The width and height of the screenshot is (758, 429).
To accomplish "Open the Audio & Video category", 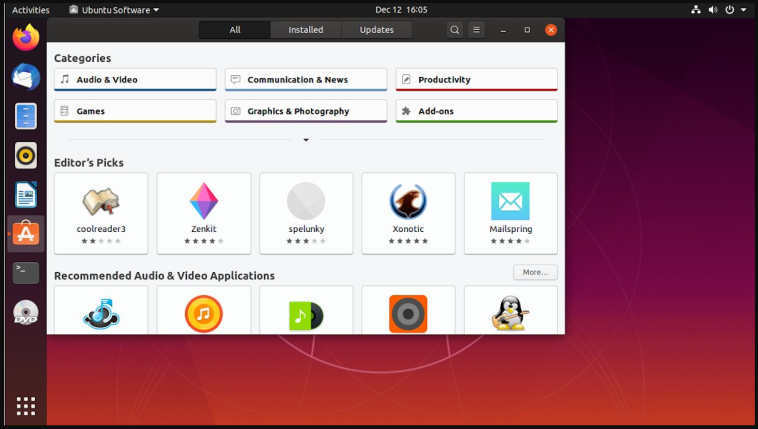I will [135, 80].
